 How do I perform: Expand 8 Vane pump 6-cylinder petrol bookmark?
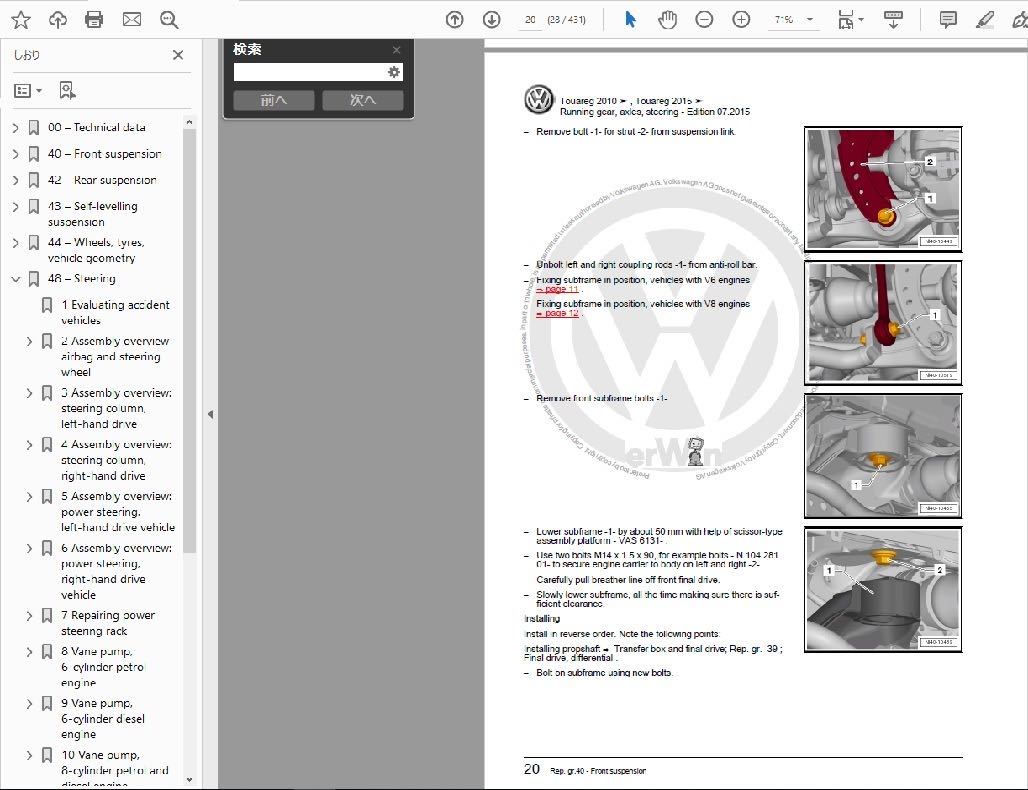click(30, 652)
